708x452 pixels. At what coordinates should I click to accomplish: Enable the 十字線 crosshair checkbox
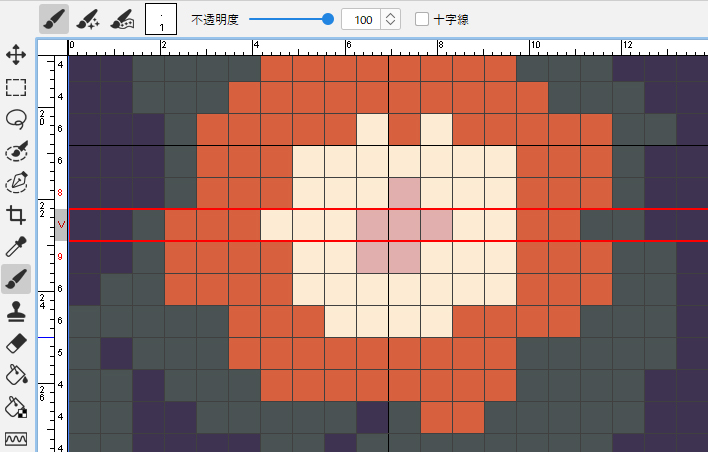422,19
